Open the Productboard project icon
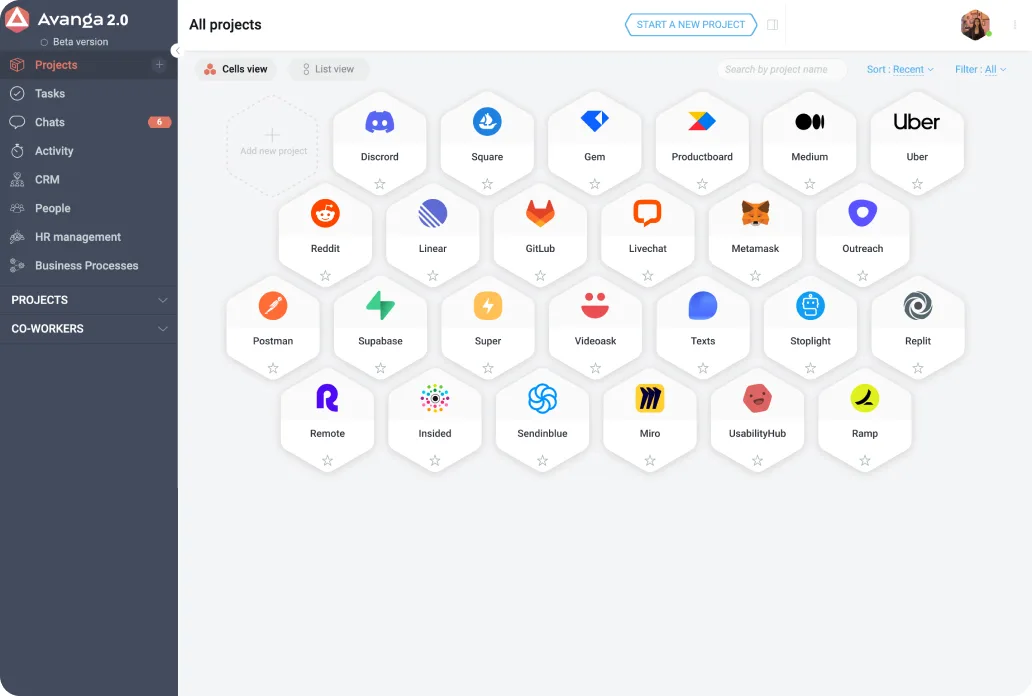The height and width of the screenshot is (696, 1032). coord(702,121)
